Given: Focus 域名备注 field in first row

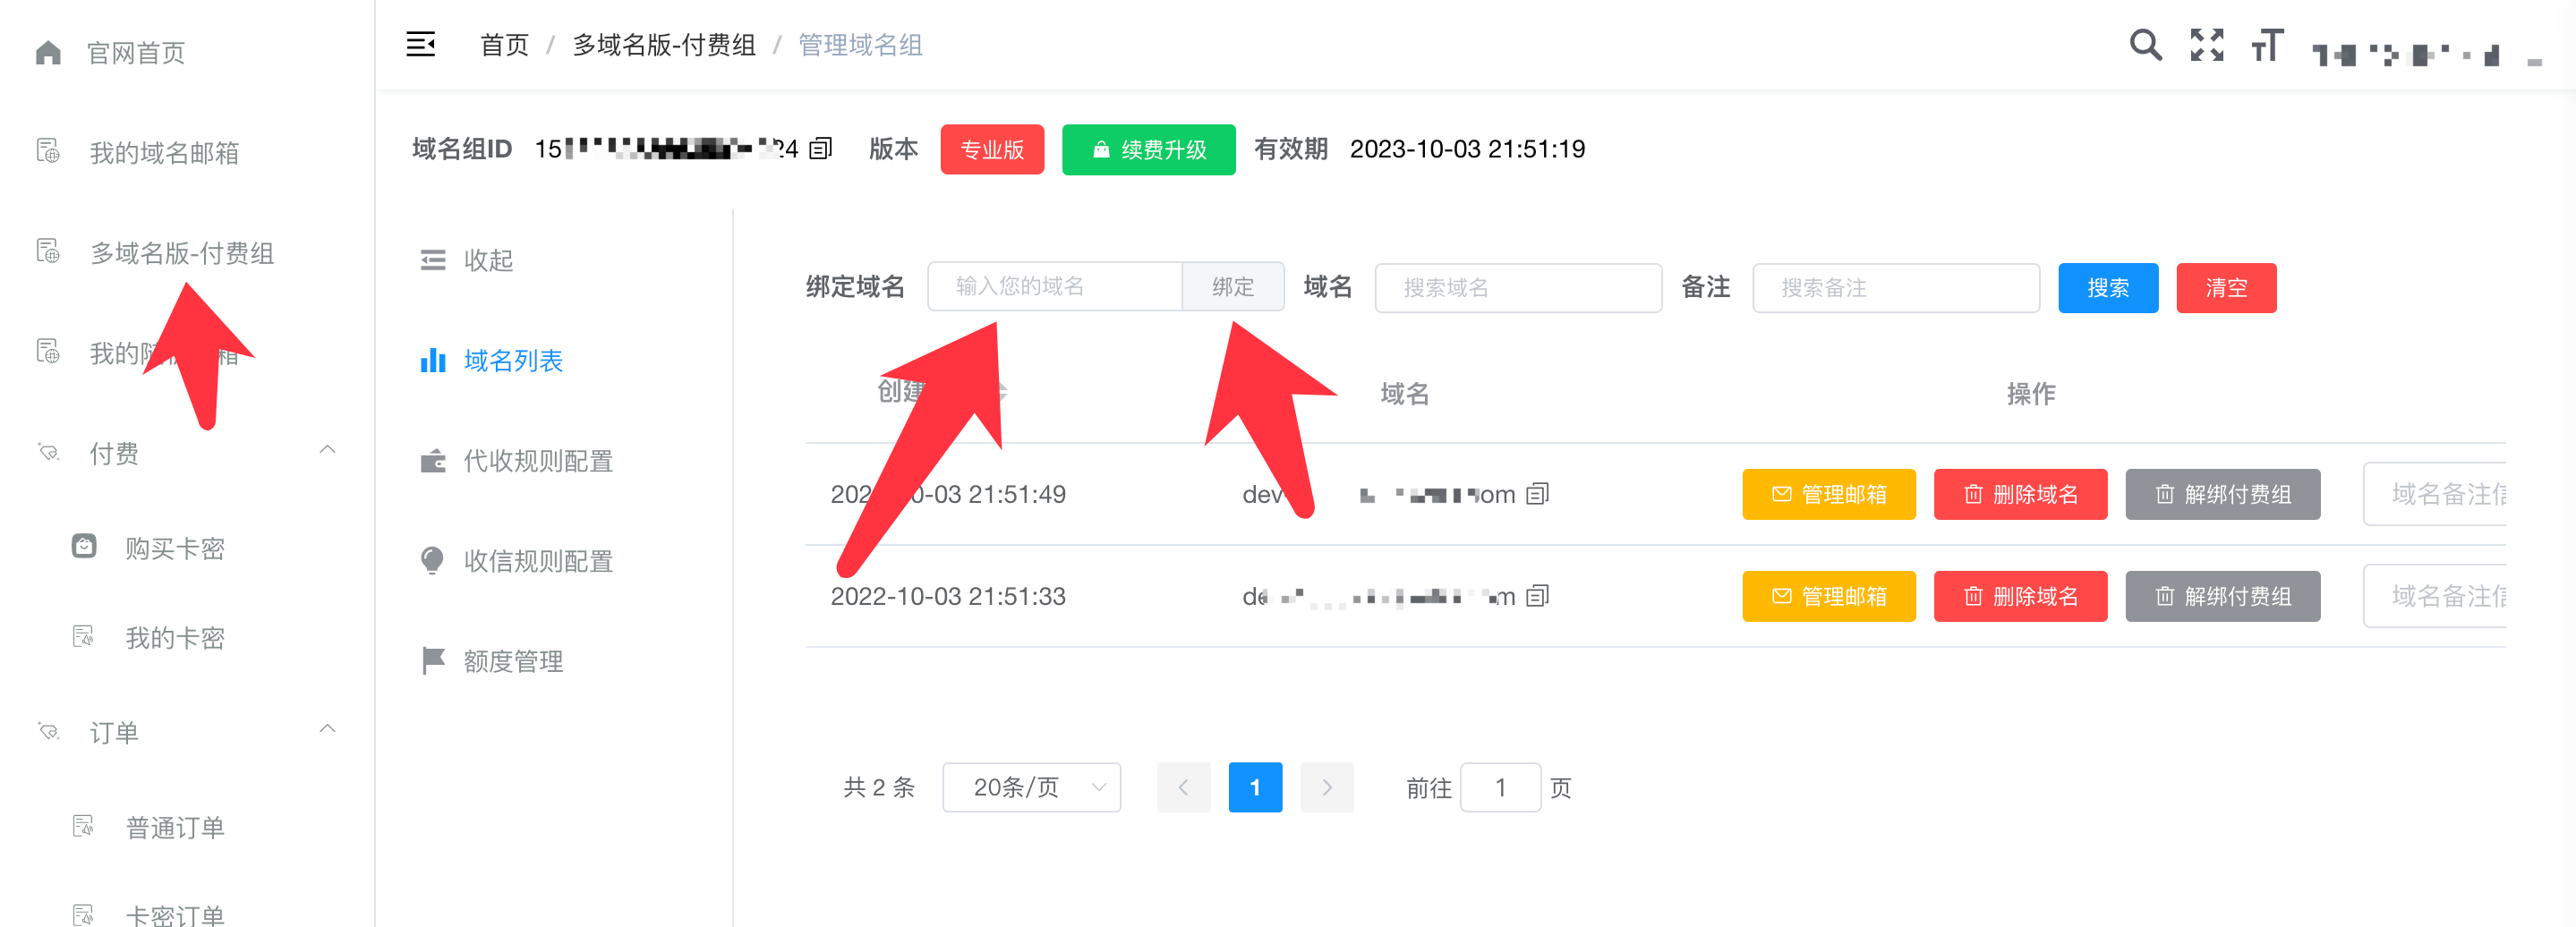Looking at the screenshot, I should click(x=2435, y=493).
